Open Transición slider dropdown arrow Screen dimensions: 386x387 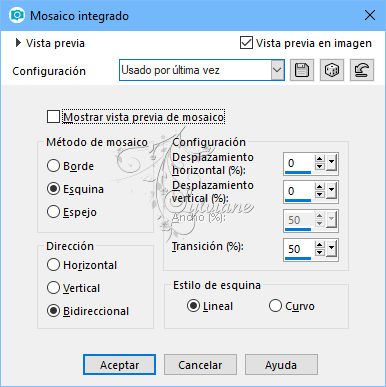click(332, 249)
